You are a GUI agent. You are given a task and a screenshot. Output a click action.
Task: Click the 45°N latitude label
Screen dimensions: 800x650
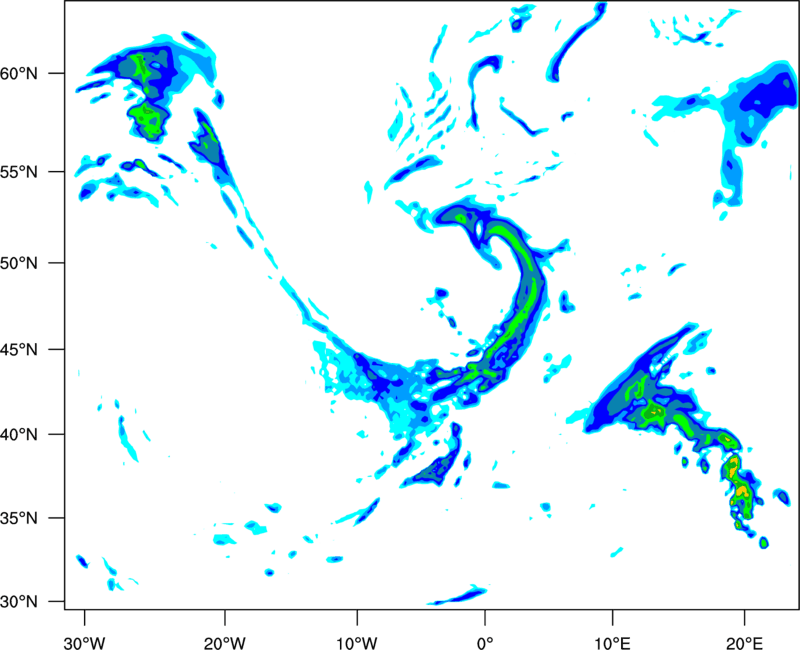pyautogui.click(x=19, y=349)
